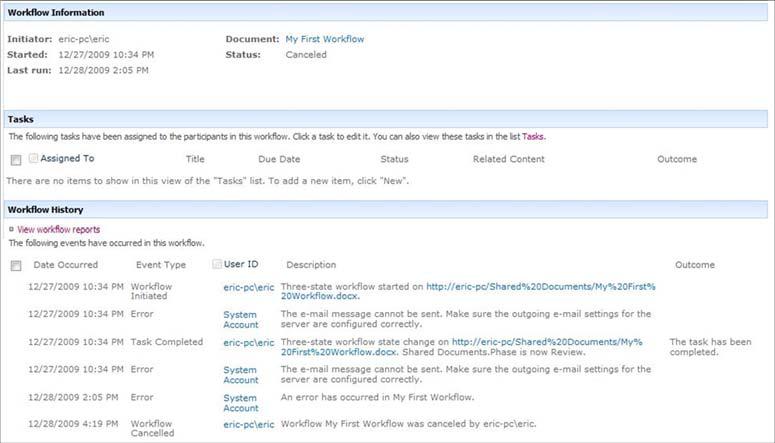Open eric-pc\eric user in Workflow Cancelled row
The width and height of the screenshot is (775, 443).
(248, 425)
